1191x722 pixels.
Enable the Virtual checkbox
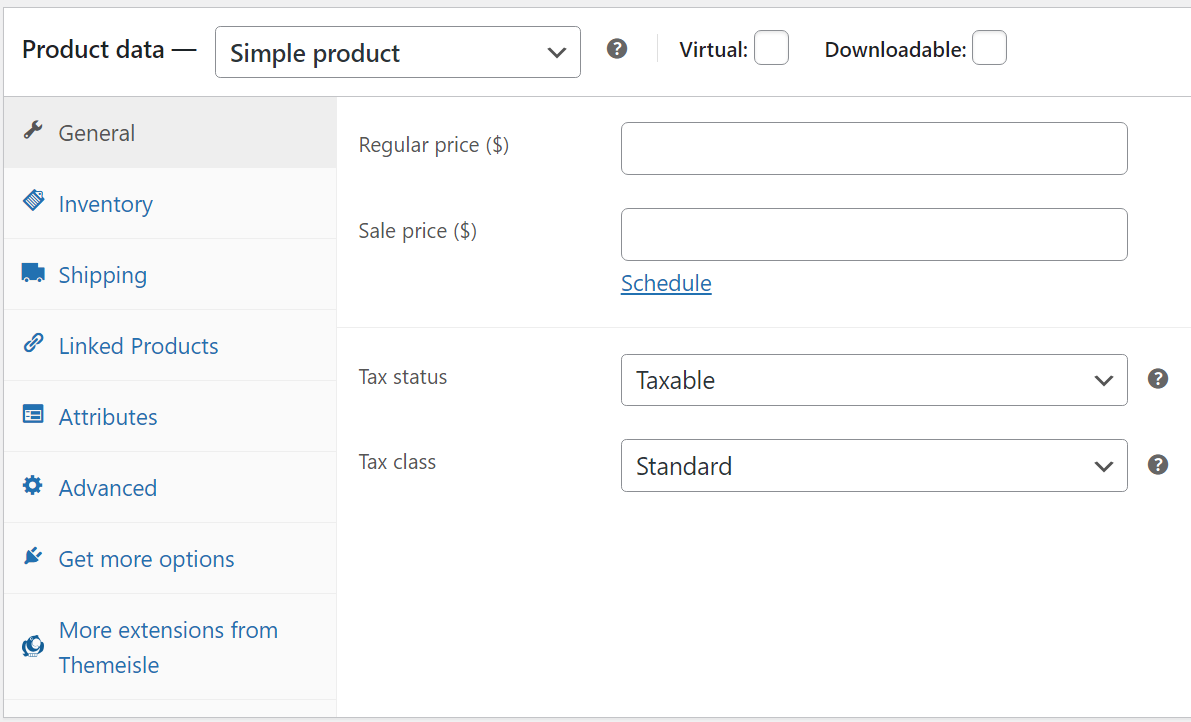tap(771, 47)
